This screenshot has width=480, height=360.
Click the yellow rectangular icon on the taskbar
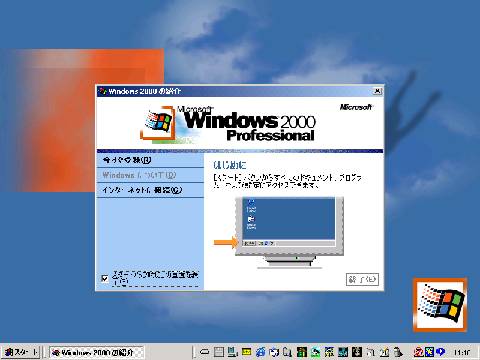click(x=246, y=352)
